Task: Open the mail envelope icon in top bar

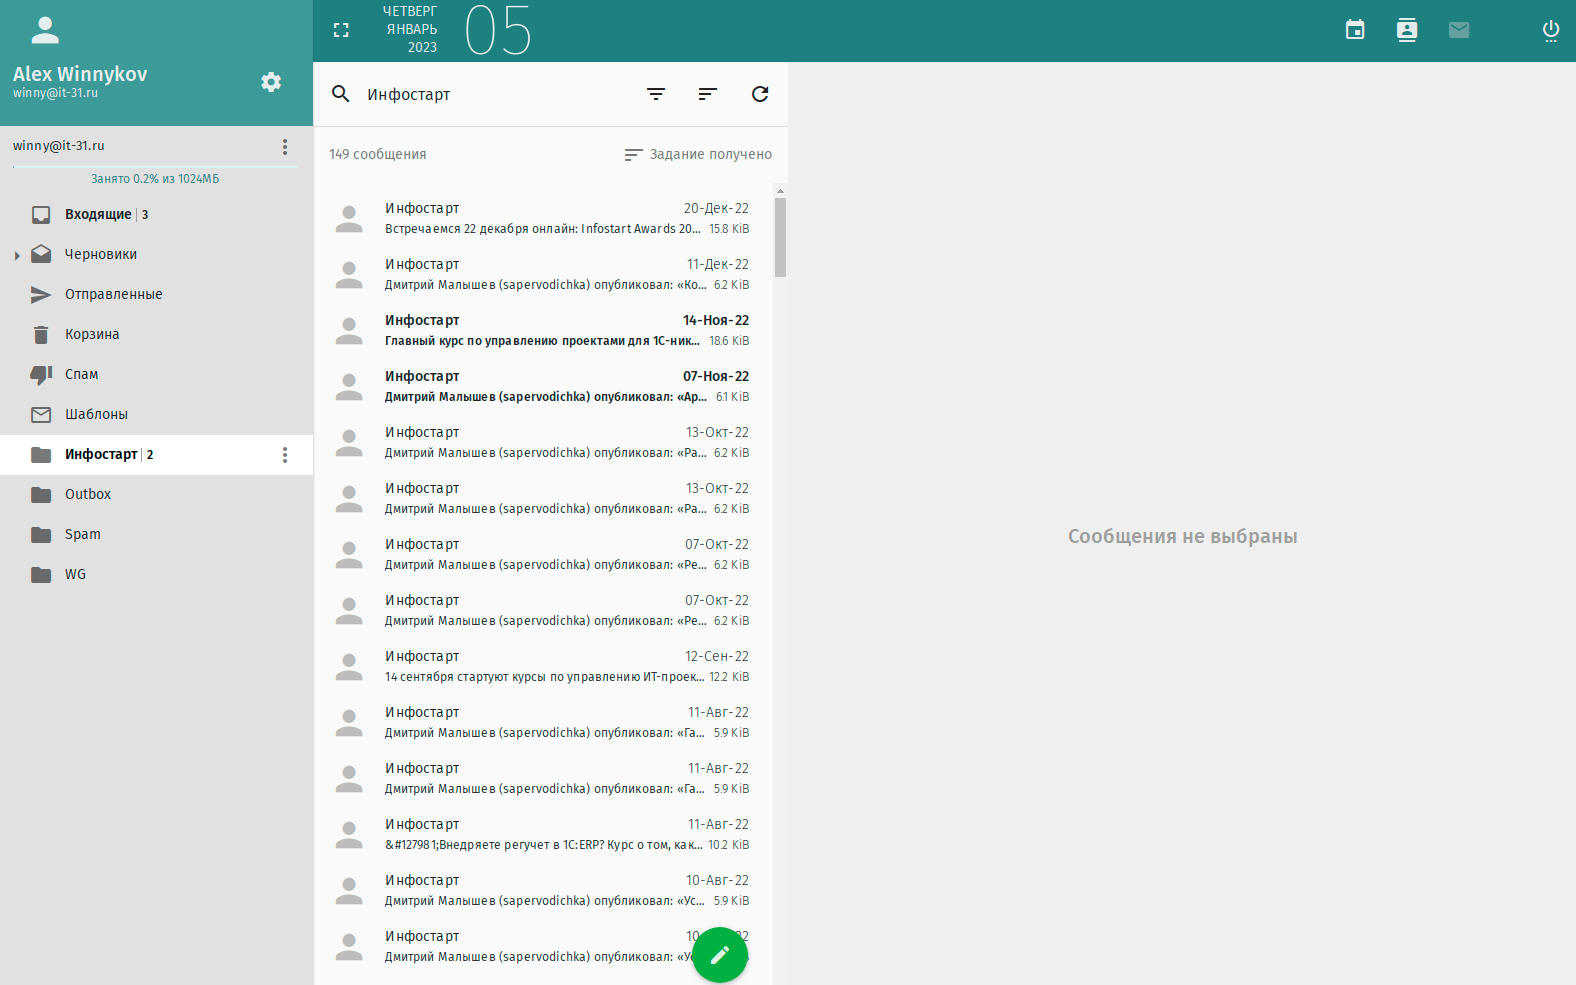Action: (1459, 30)
